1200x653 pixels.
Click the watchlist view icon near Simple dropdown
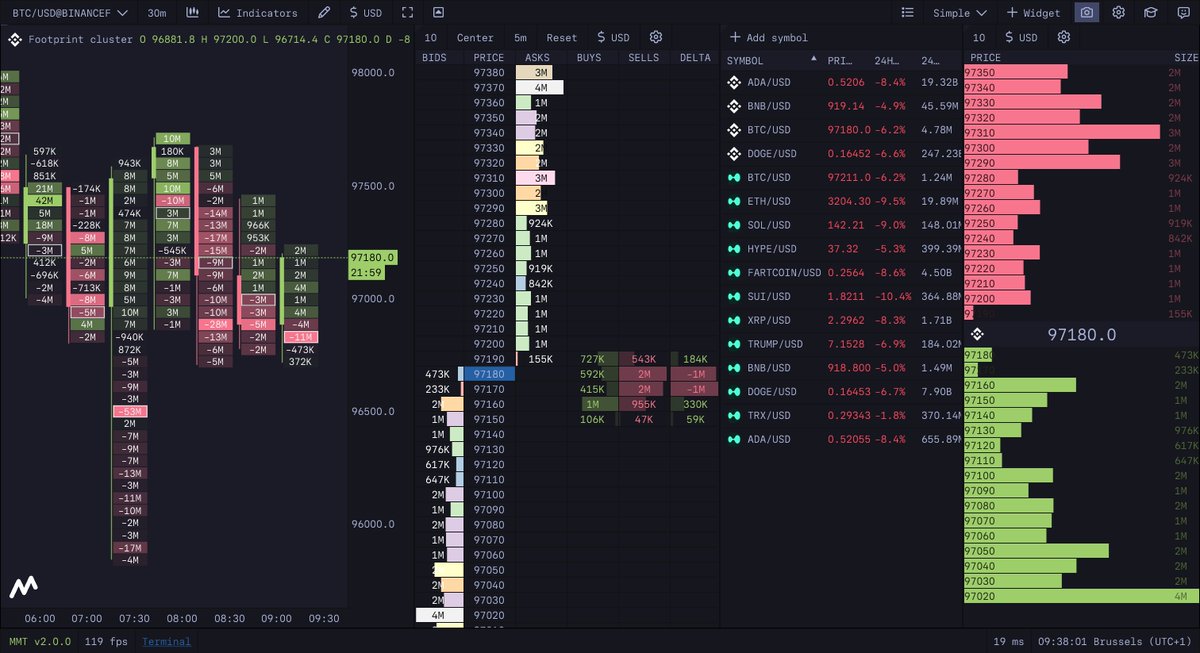pos(907,12)
